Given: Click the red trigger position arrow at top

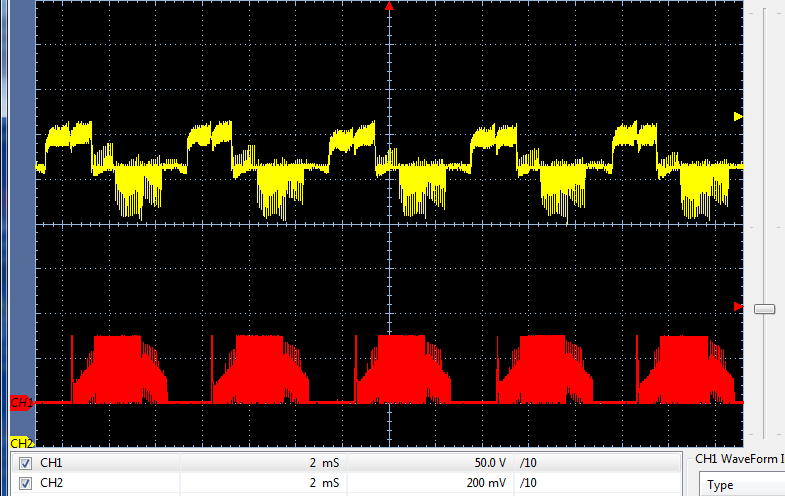Looking at the screenshot, I should 389,6.
